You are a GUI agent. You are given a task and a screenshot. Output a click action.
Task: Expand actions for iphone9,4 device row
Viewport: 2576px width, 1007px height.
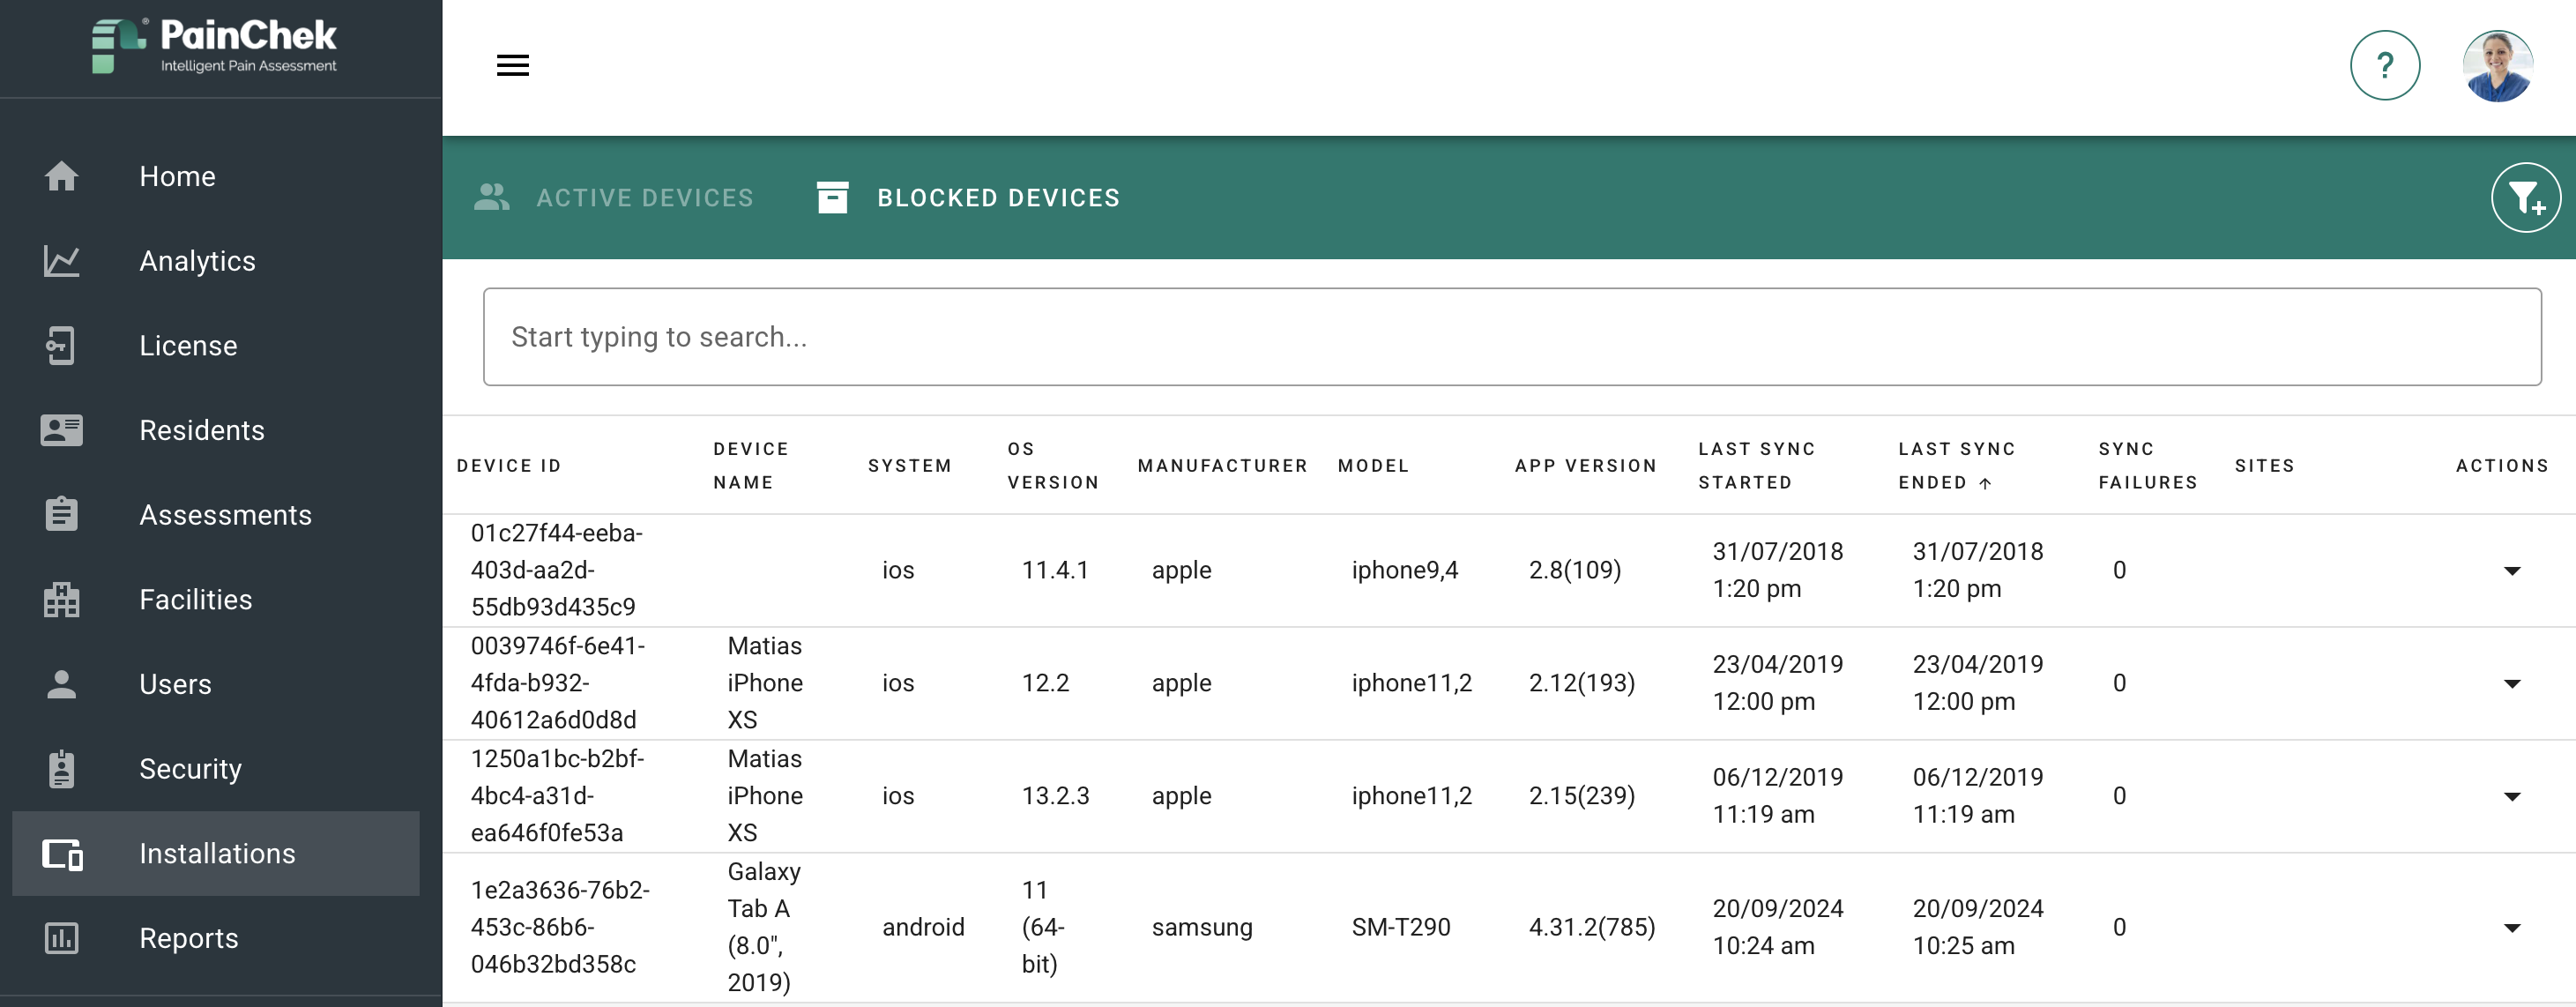pos(2511,571)
